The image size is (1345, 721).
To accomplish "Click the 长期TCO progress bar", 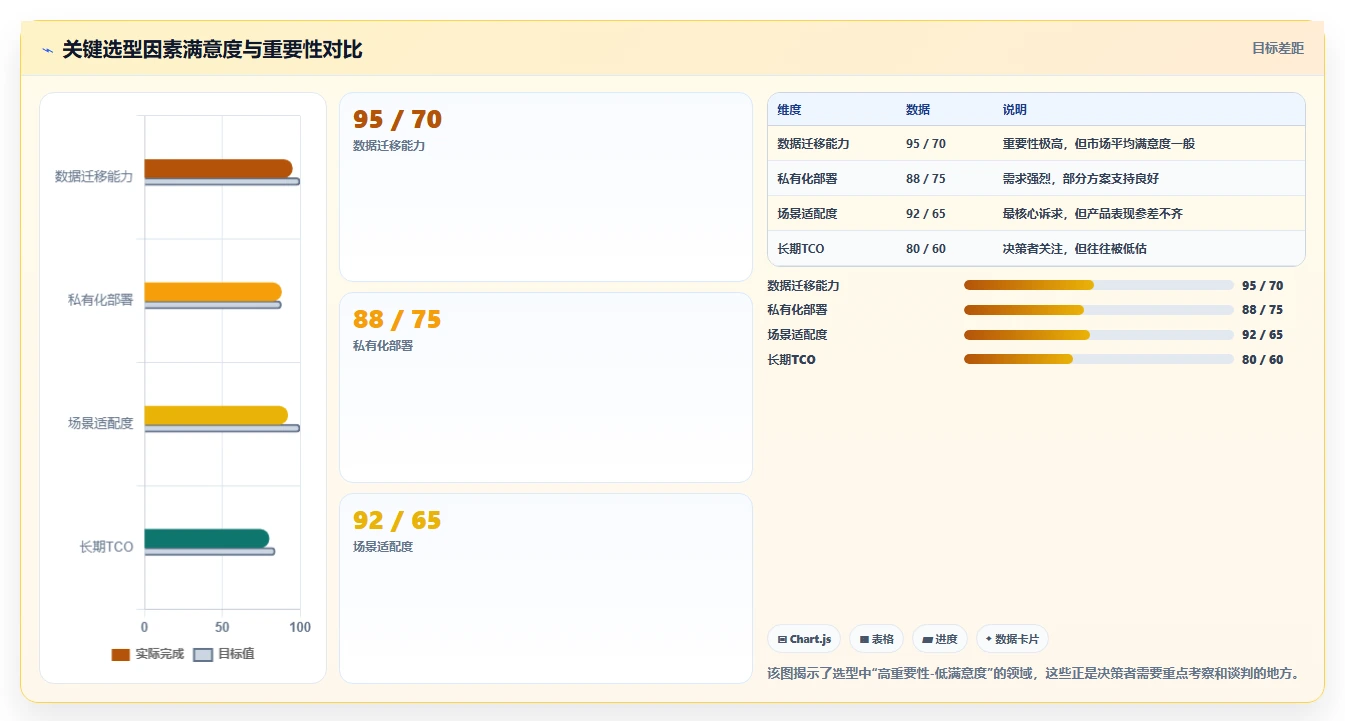I will click(1098, 359).
